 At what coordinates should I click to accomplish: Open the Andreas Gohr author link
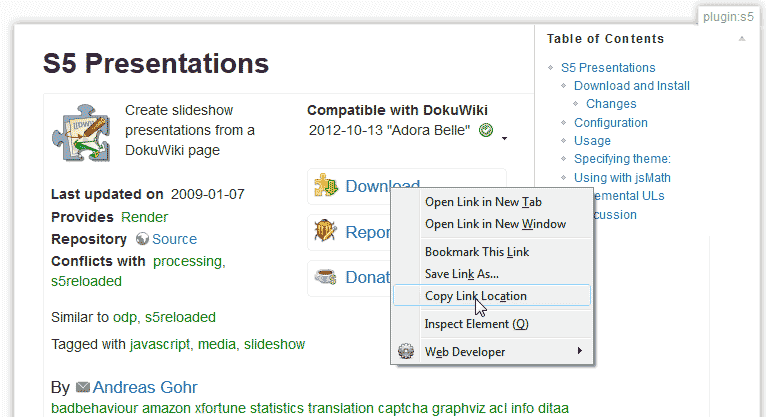[145, 388]
